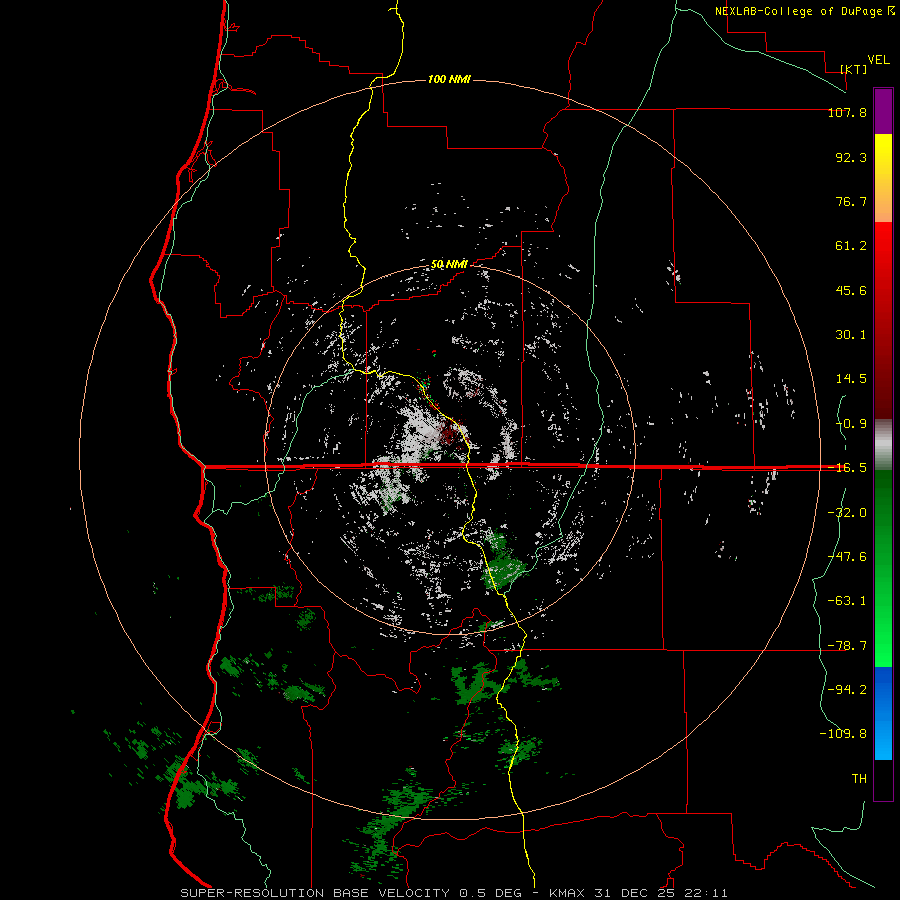Click the gray segment of the color bar

(883, 445)
